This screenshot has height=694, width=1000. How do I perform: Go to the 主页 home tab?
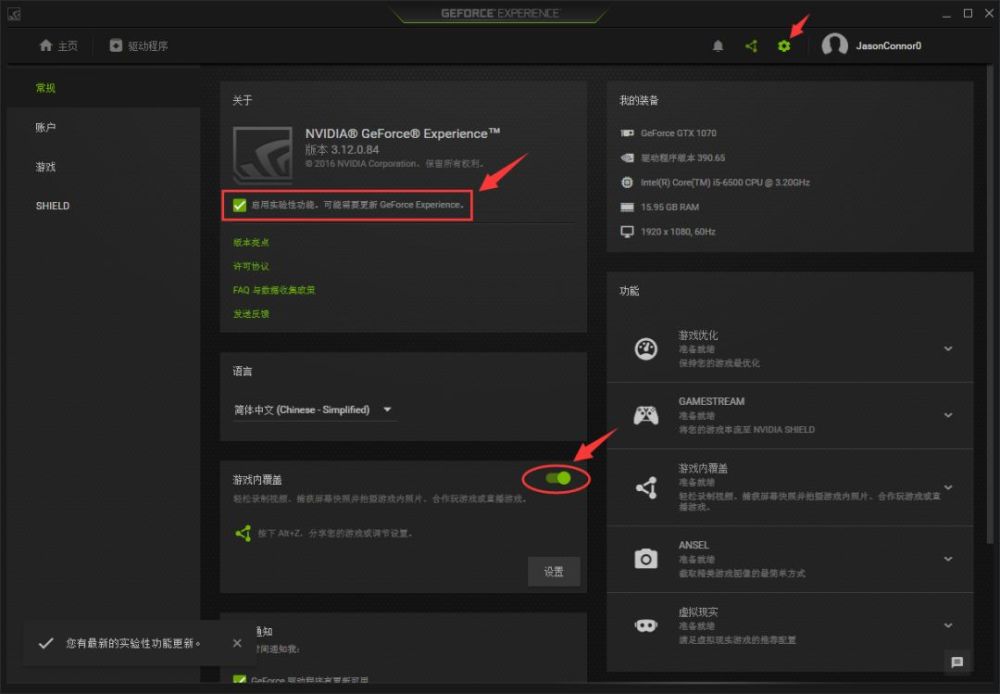[59, 46]
